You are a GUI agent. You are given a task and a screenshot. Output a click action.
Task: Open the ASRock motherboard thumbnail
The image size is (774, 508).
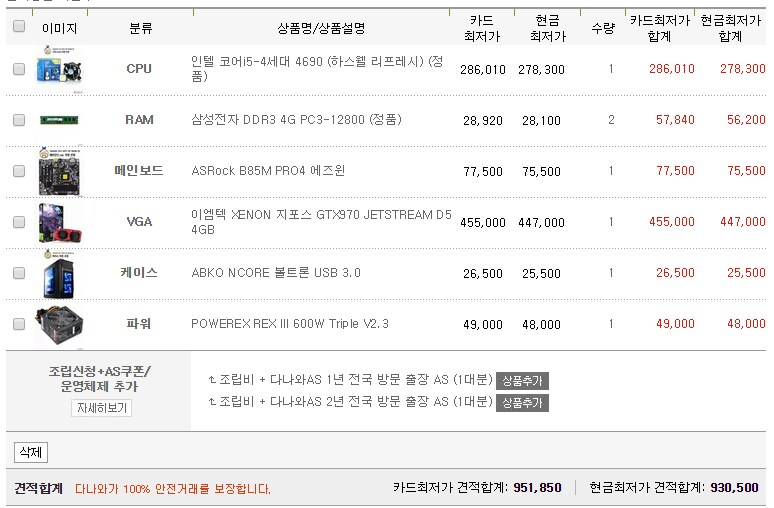[59, 171]
